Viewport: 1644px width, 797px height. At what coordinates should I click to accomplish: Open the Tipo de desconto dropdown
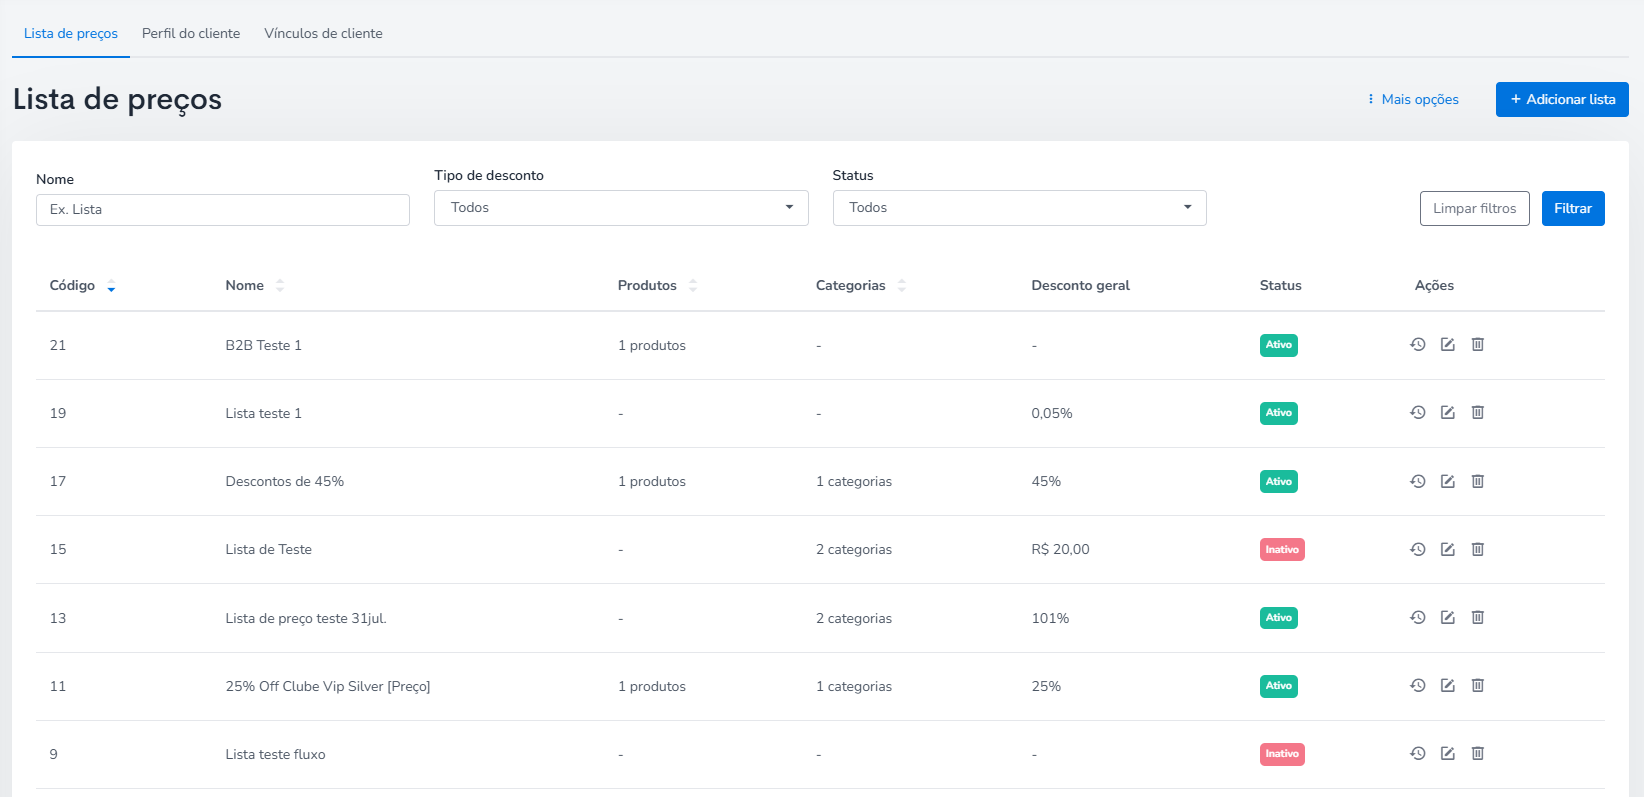pyautogui.click(x=621, y=208)
